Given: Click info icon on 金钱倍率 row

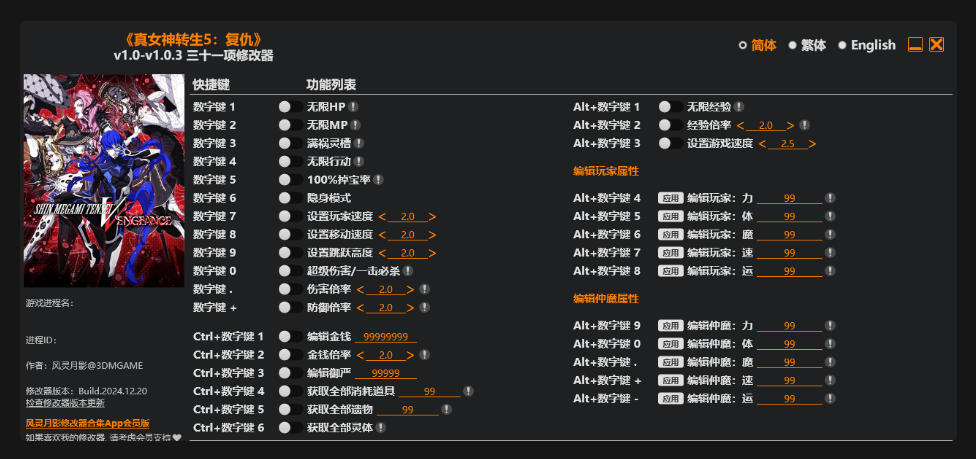Looking at the screenshot, I should 424,354.
